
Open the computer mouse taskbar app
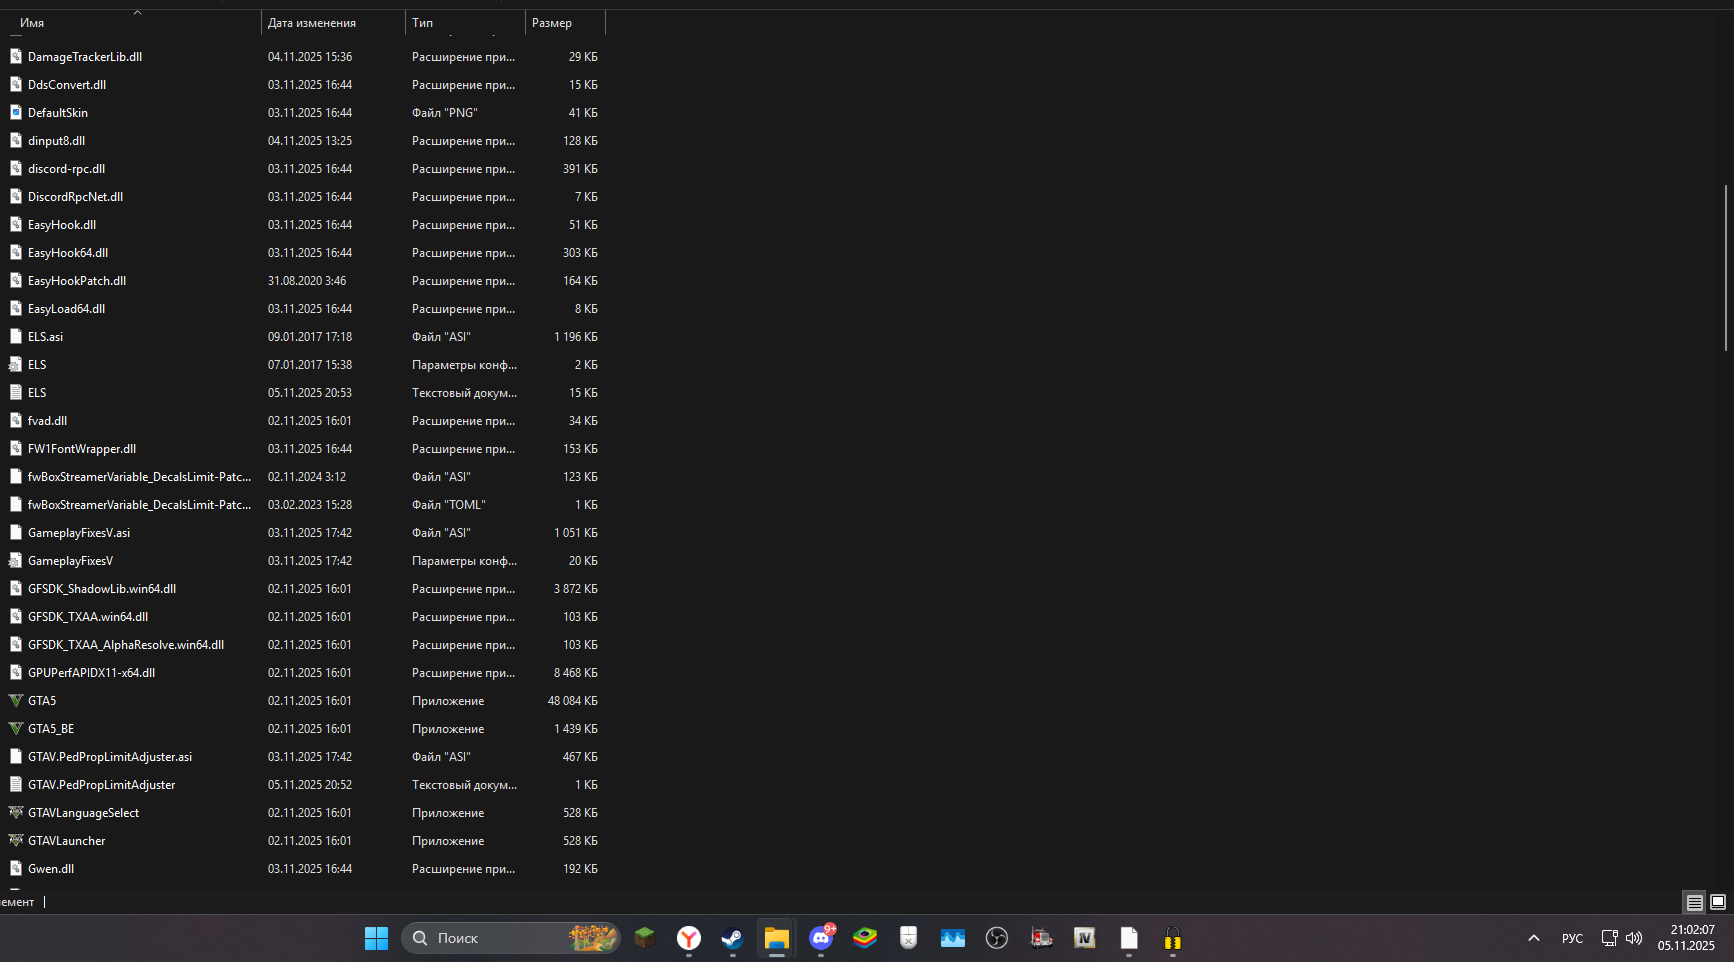[x=909, y=938]
